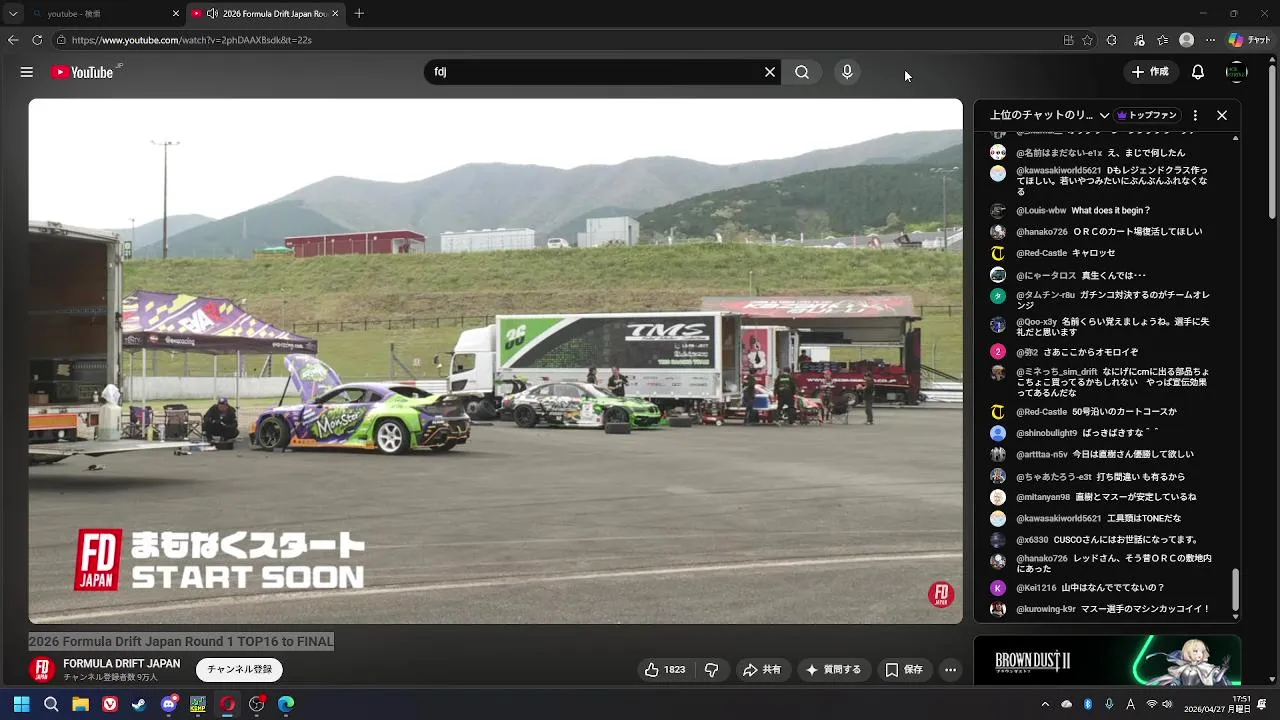Open the Copilot チャット sidebar button

[x=1250, y=40]
